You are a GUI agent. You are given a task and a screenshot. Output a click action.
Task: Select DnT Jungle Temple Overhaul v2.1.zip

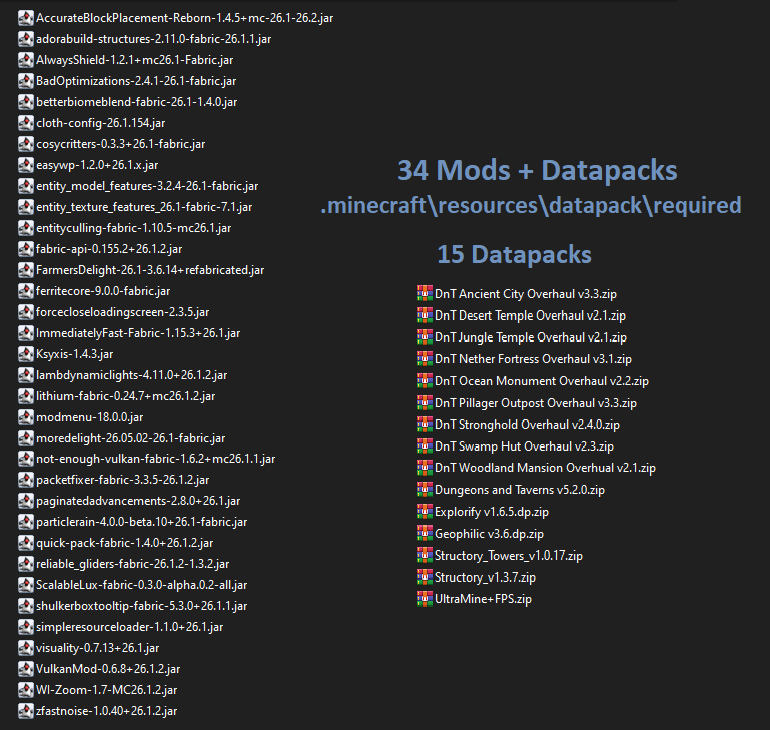531,337
